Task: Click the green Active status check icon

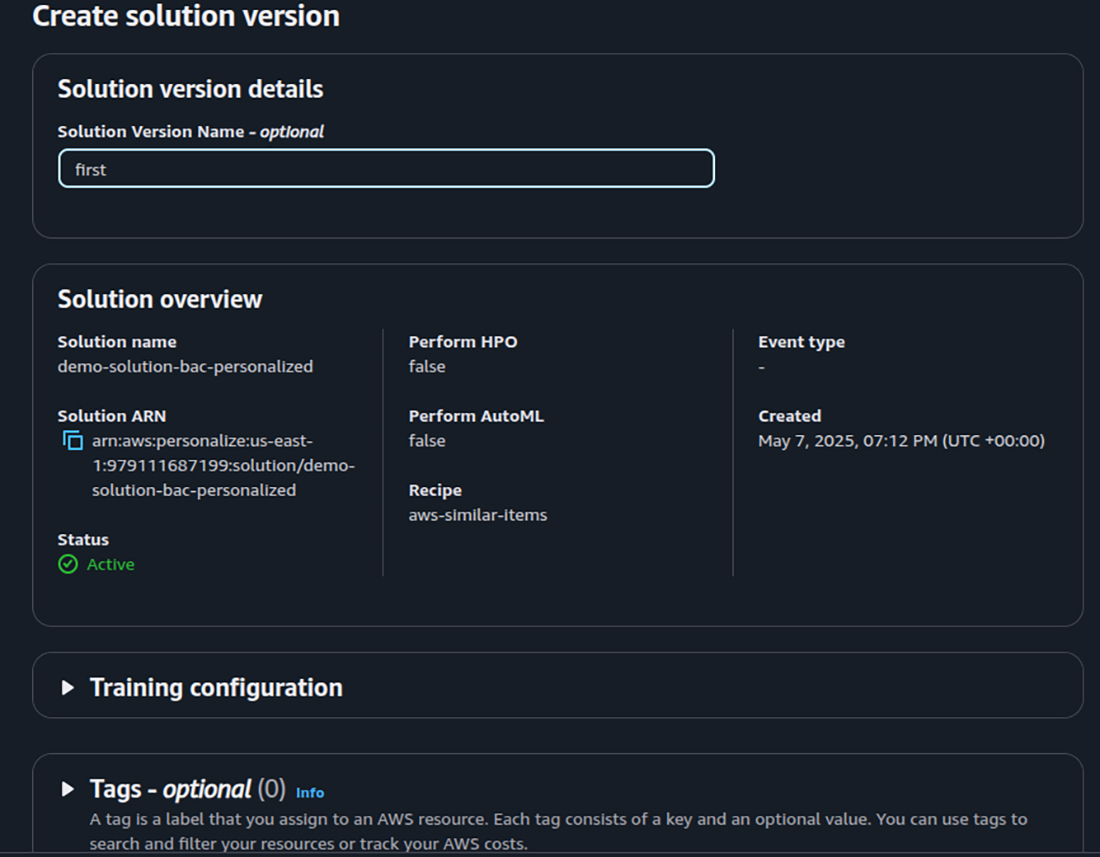Action: (68, 564)
